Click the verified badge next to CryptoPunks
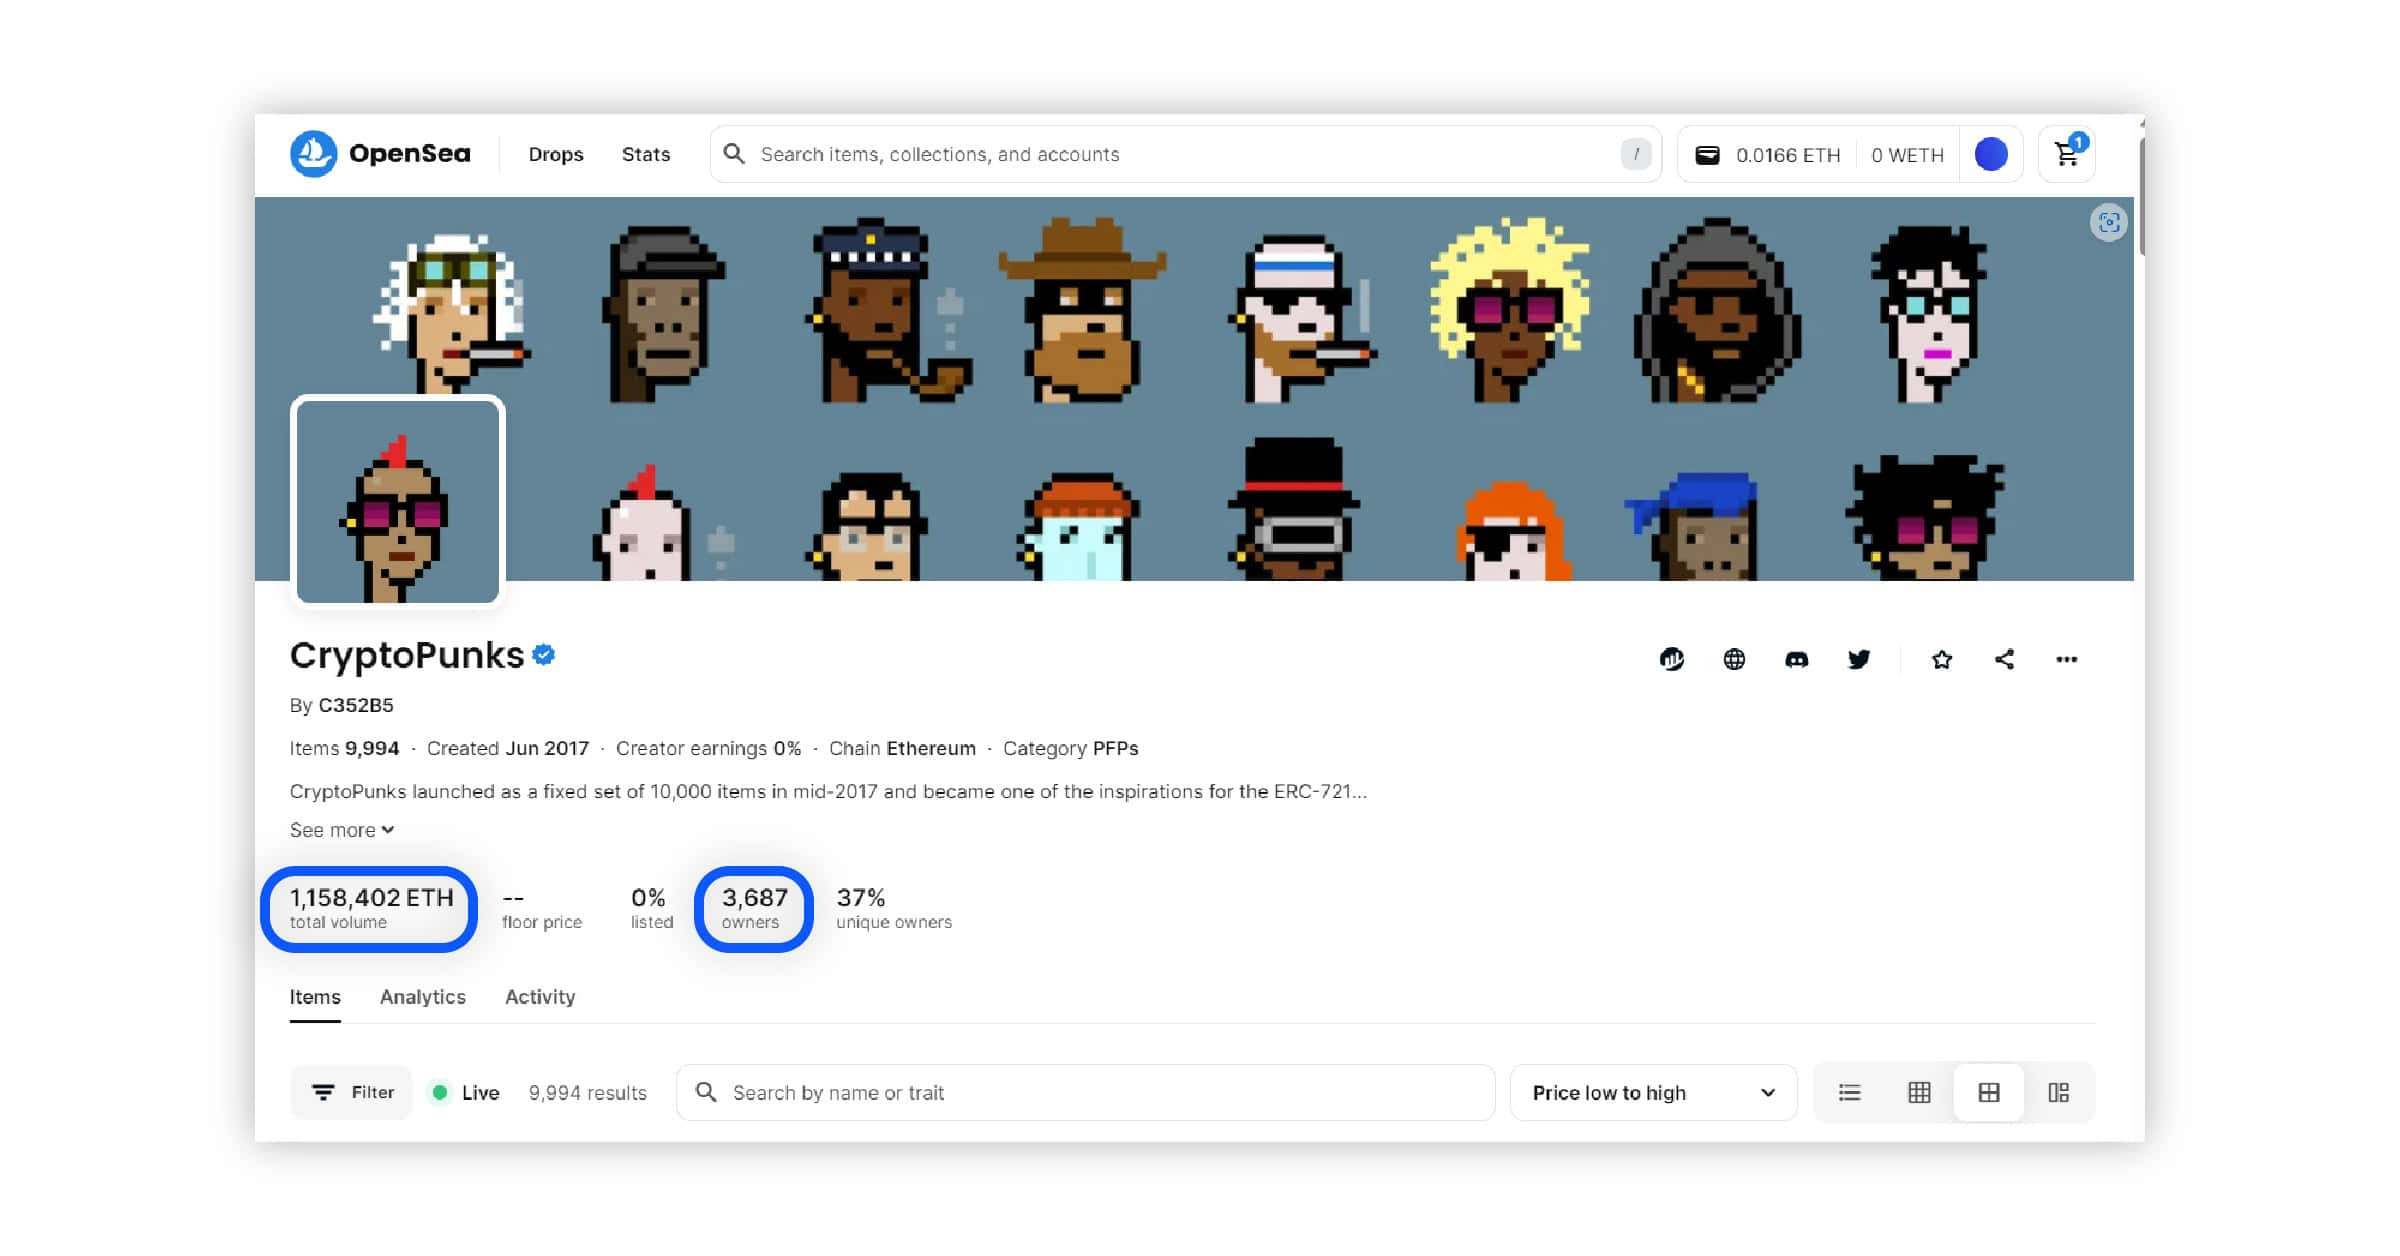This screenshot has width=2400, height=1256. (544, 655)
